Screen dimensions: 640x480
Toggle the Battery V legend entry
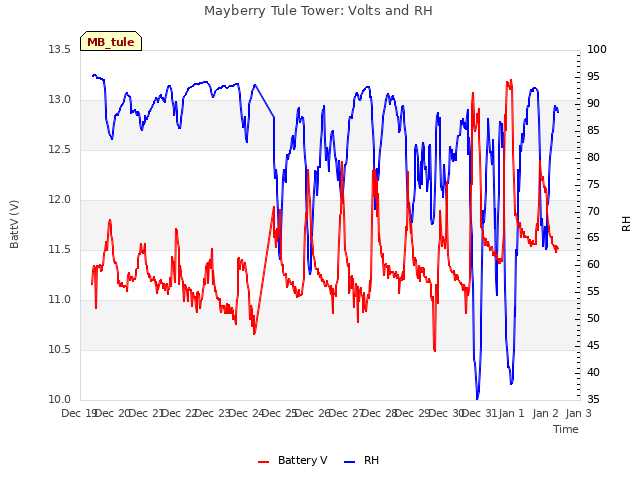coord(293,460)
